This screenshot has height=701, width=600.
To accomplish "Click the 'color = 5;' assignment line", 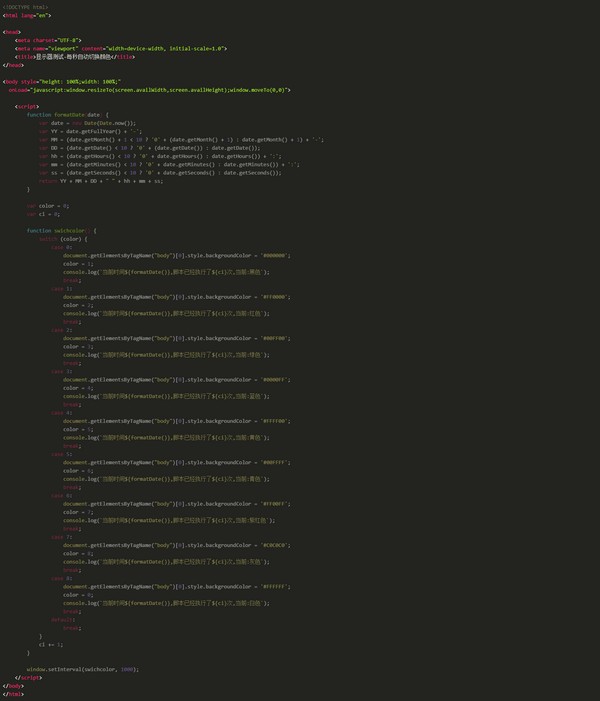I will 78,429.
